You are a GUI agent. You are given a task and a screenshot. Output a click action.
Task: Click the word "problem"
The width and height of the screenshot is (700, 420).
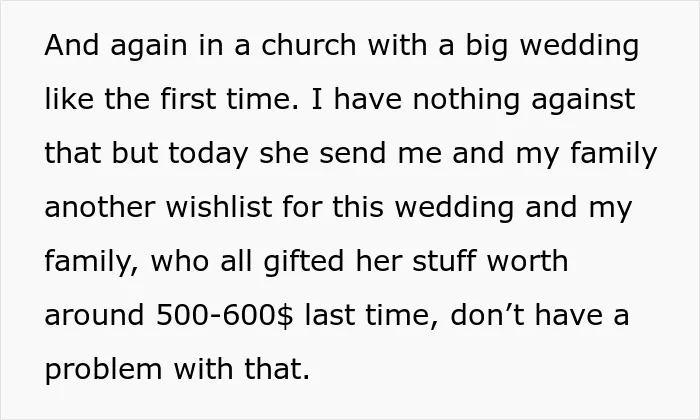coord(103,371)
